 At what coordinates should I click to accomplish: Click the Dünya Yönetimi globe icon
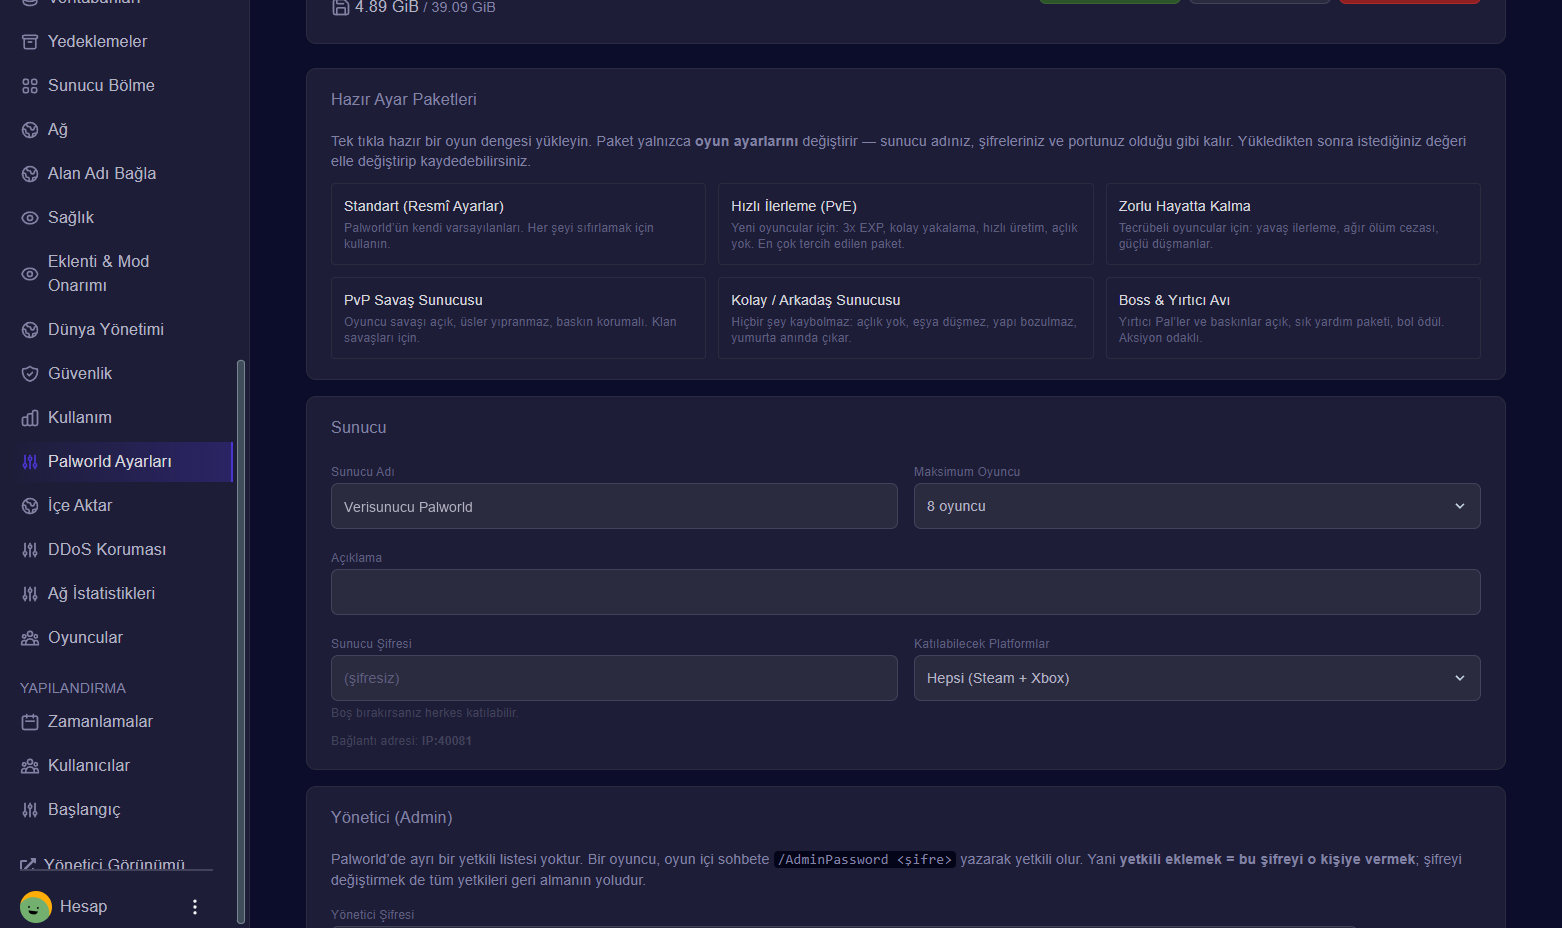[30, 330]
